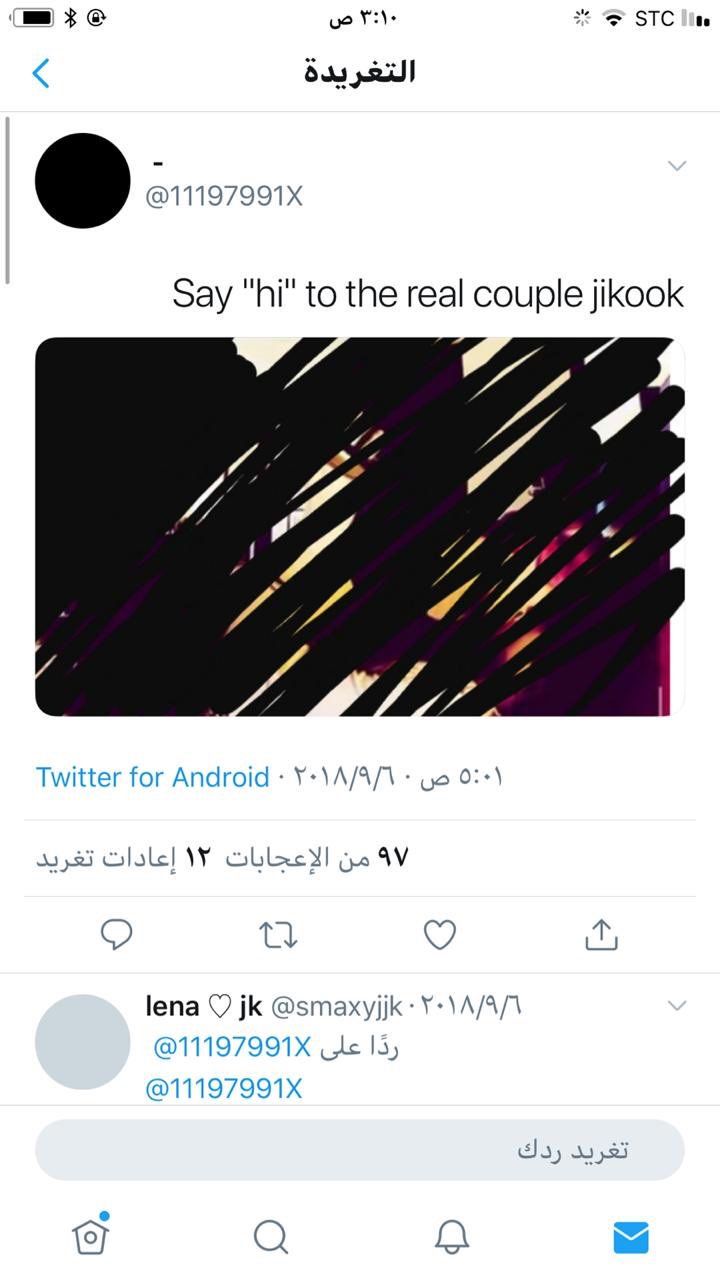Viewport: 720px width, 1280px height.
Task: Like the tweet with the heart icon
Action: 440,935
